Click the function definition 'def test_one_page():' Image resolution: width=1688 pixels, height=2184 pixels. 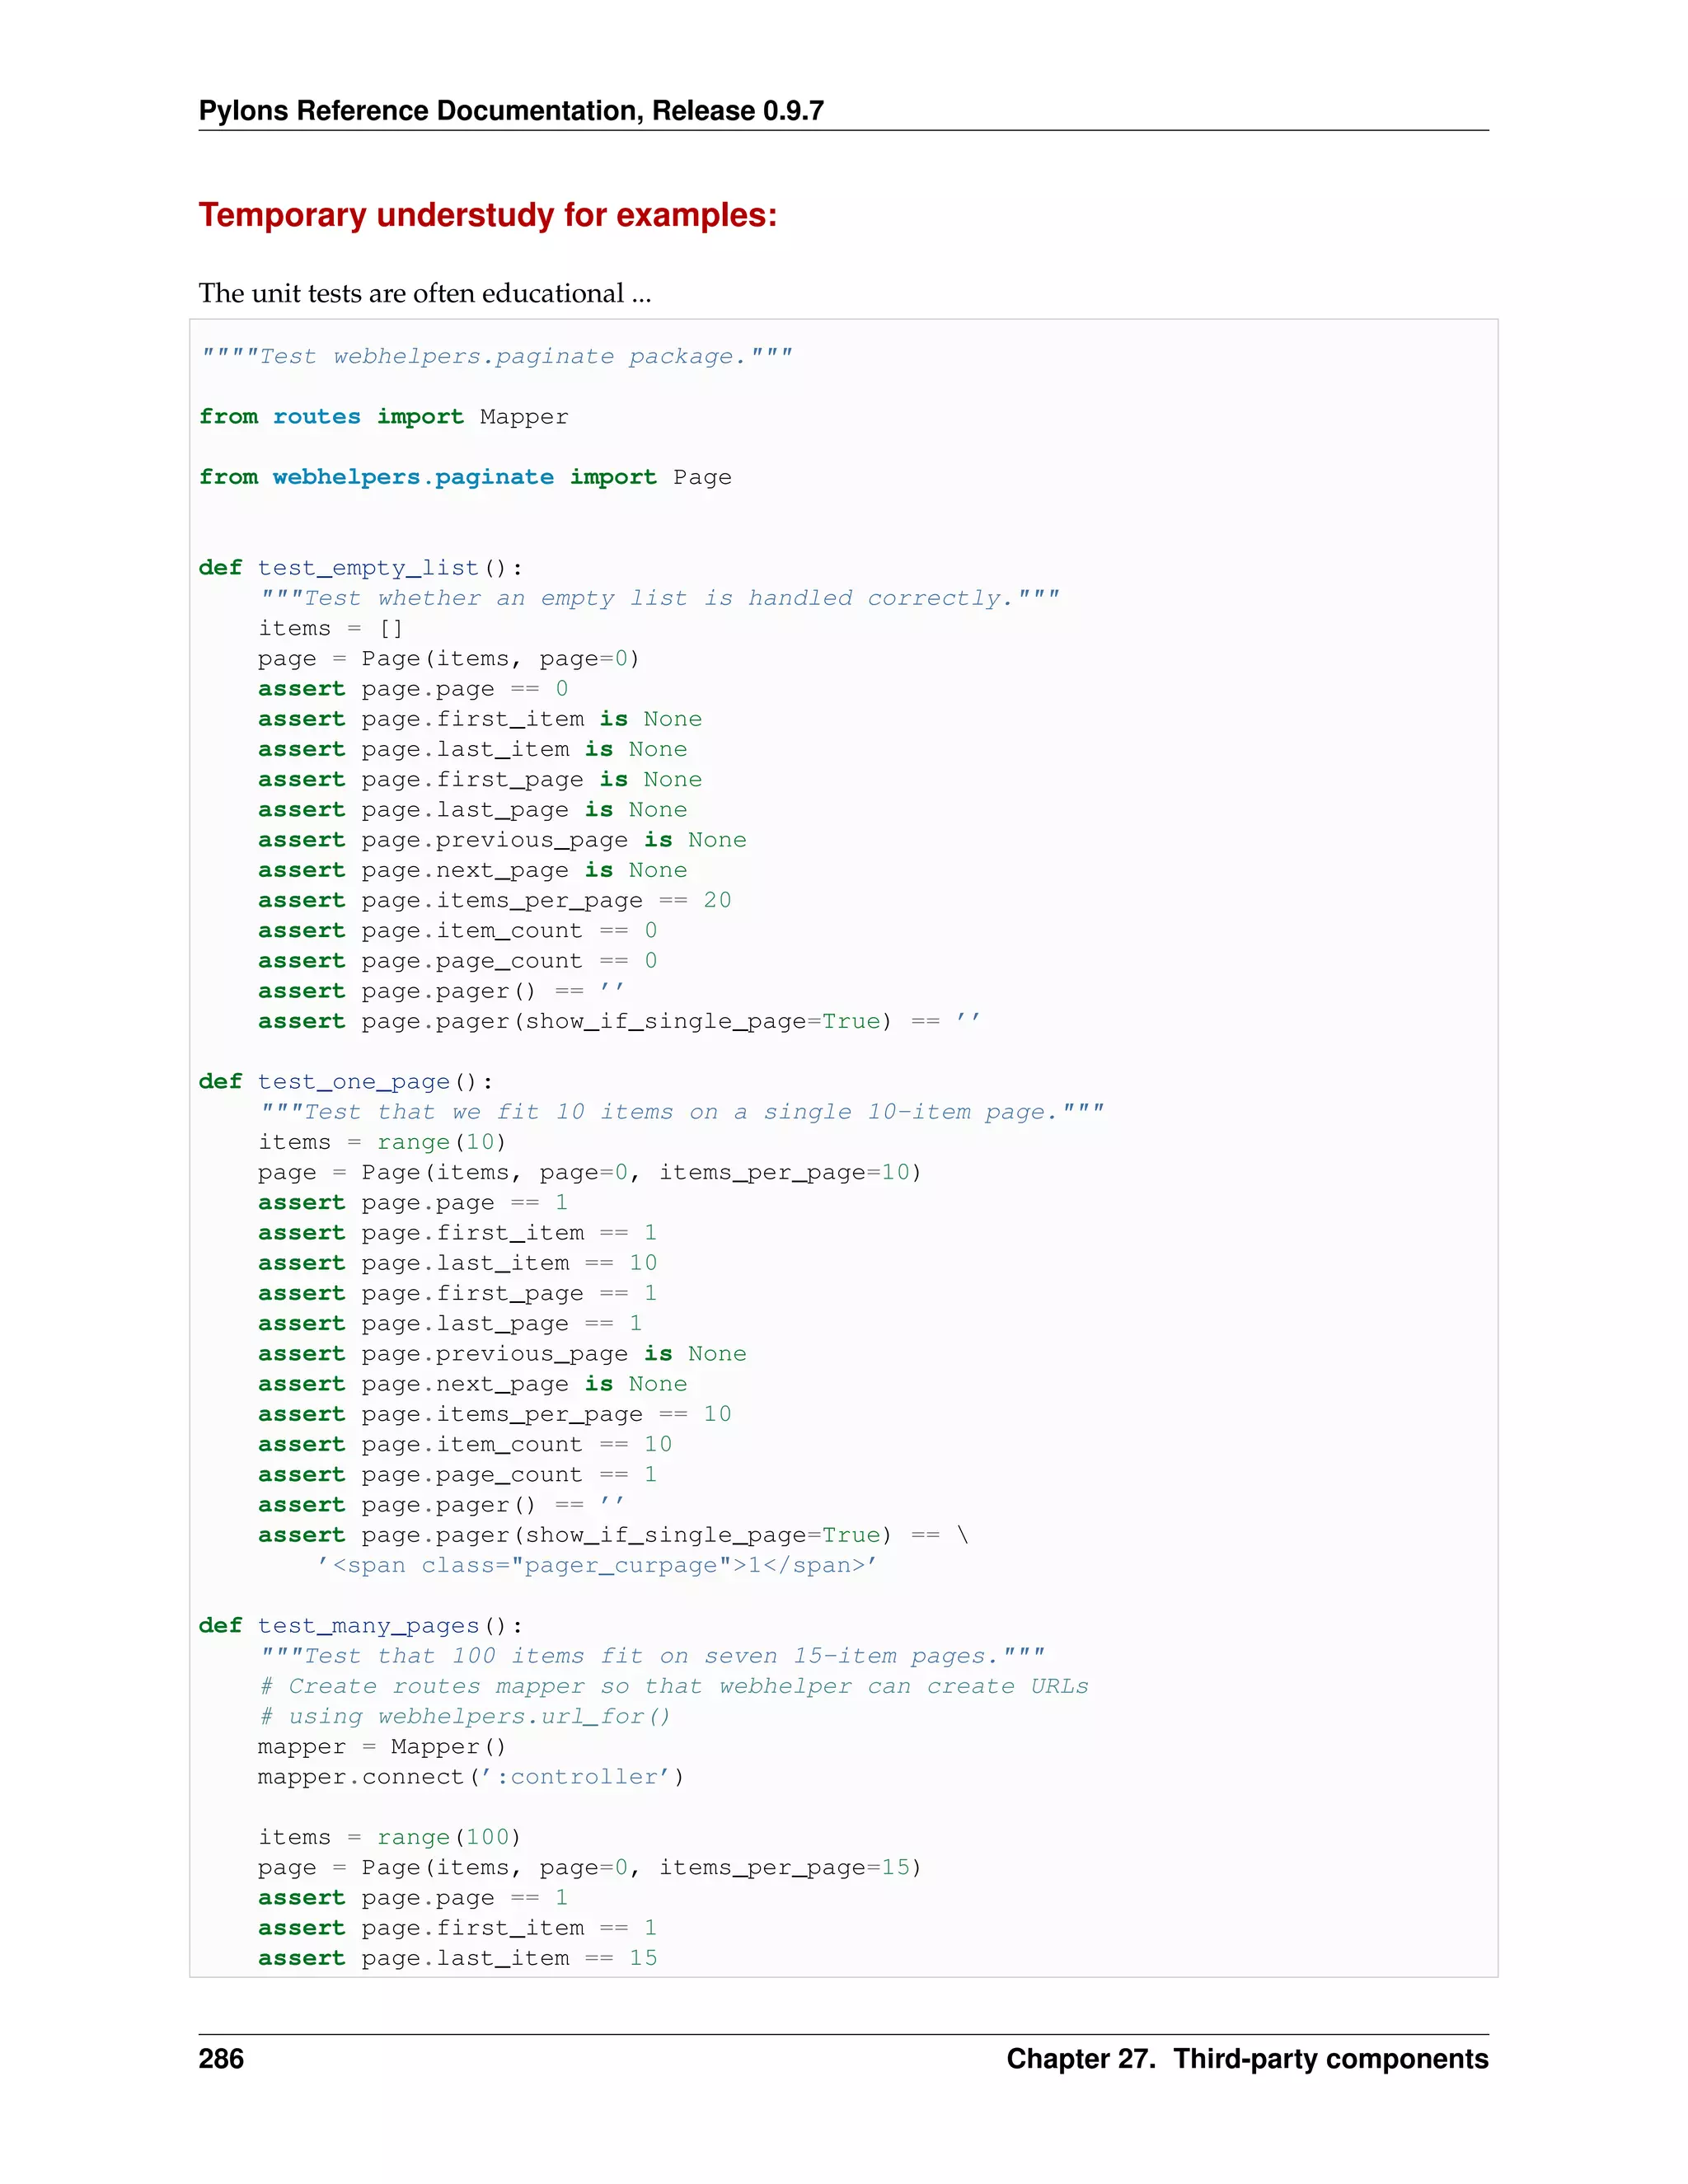click(346, 1082)
